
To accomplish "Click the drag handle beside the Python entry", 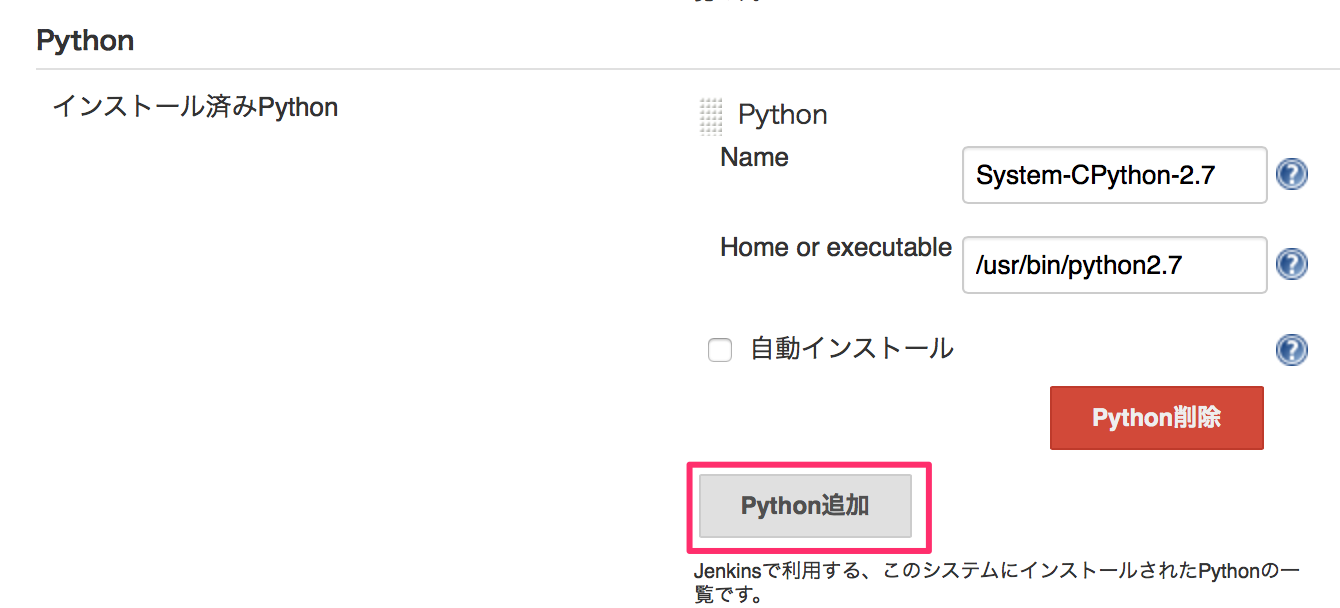I will (710, 117).
